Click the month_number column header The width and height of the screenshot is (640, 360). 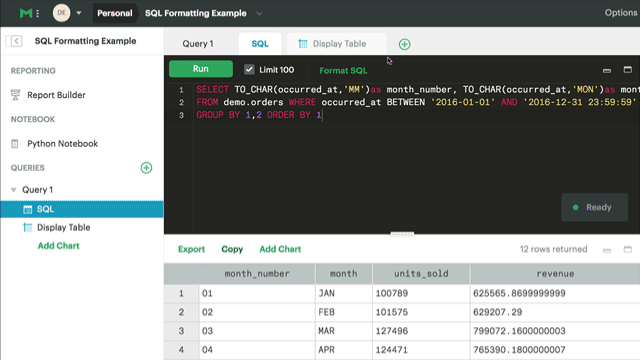click(257, 273)
